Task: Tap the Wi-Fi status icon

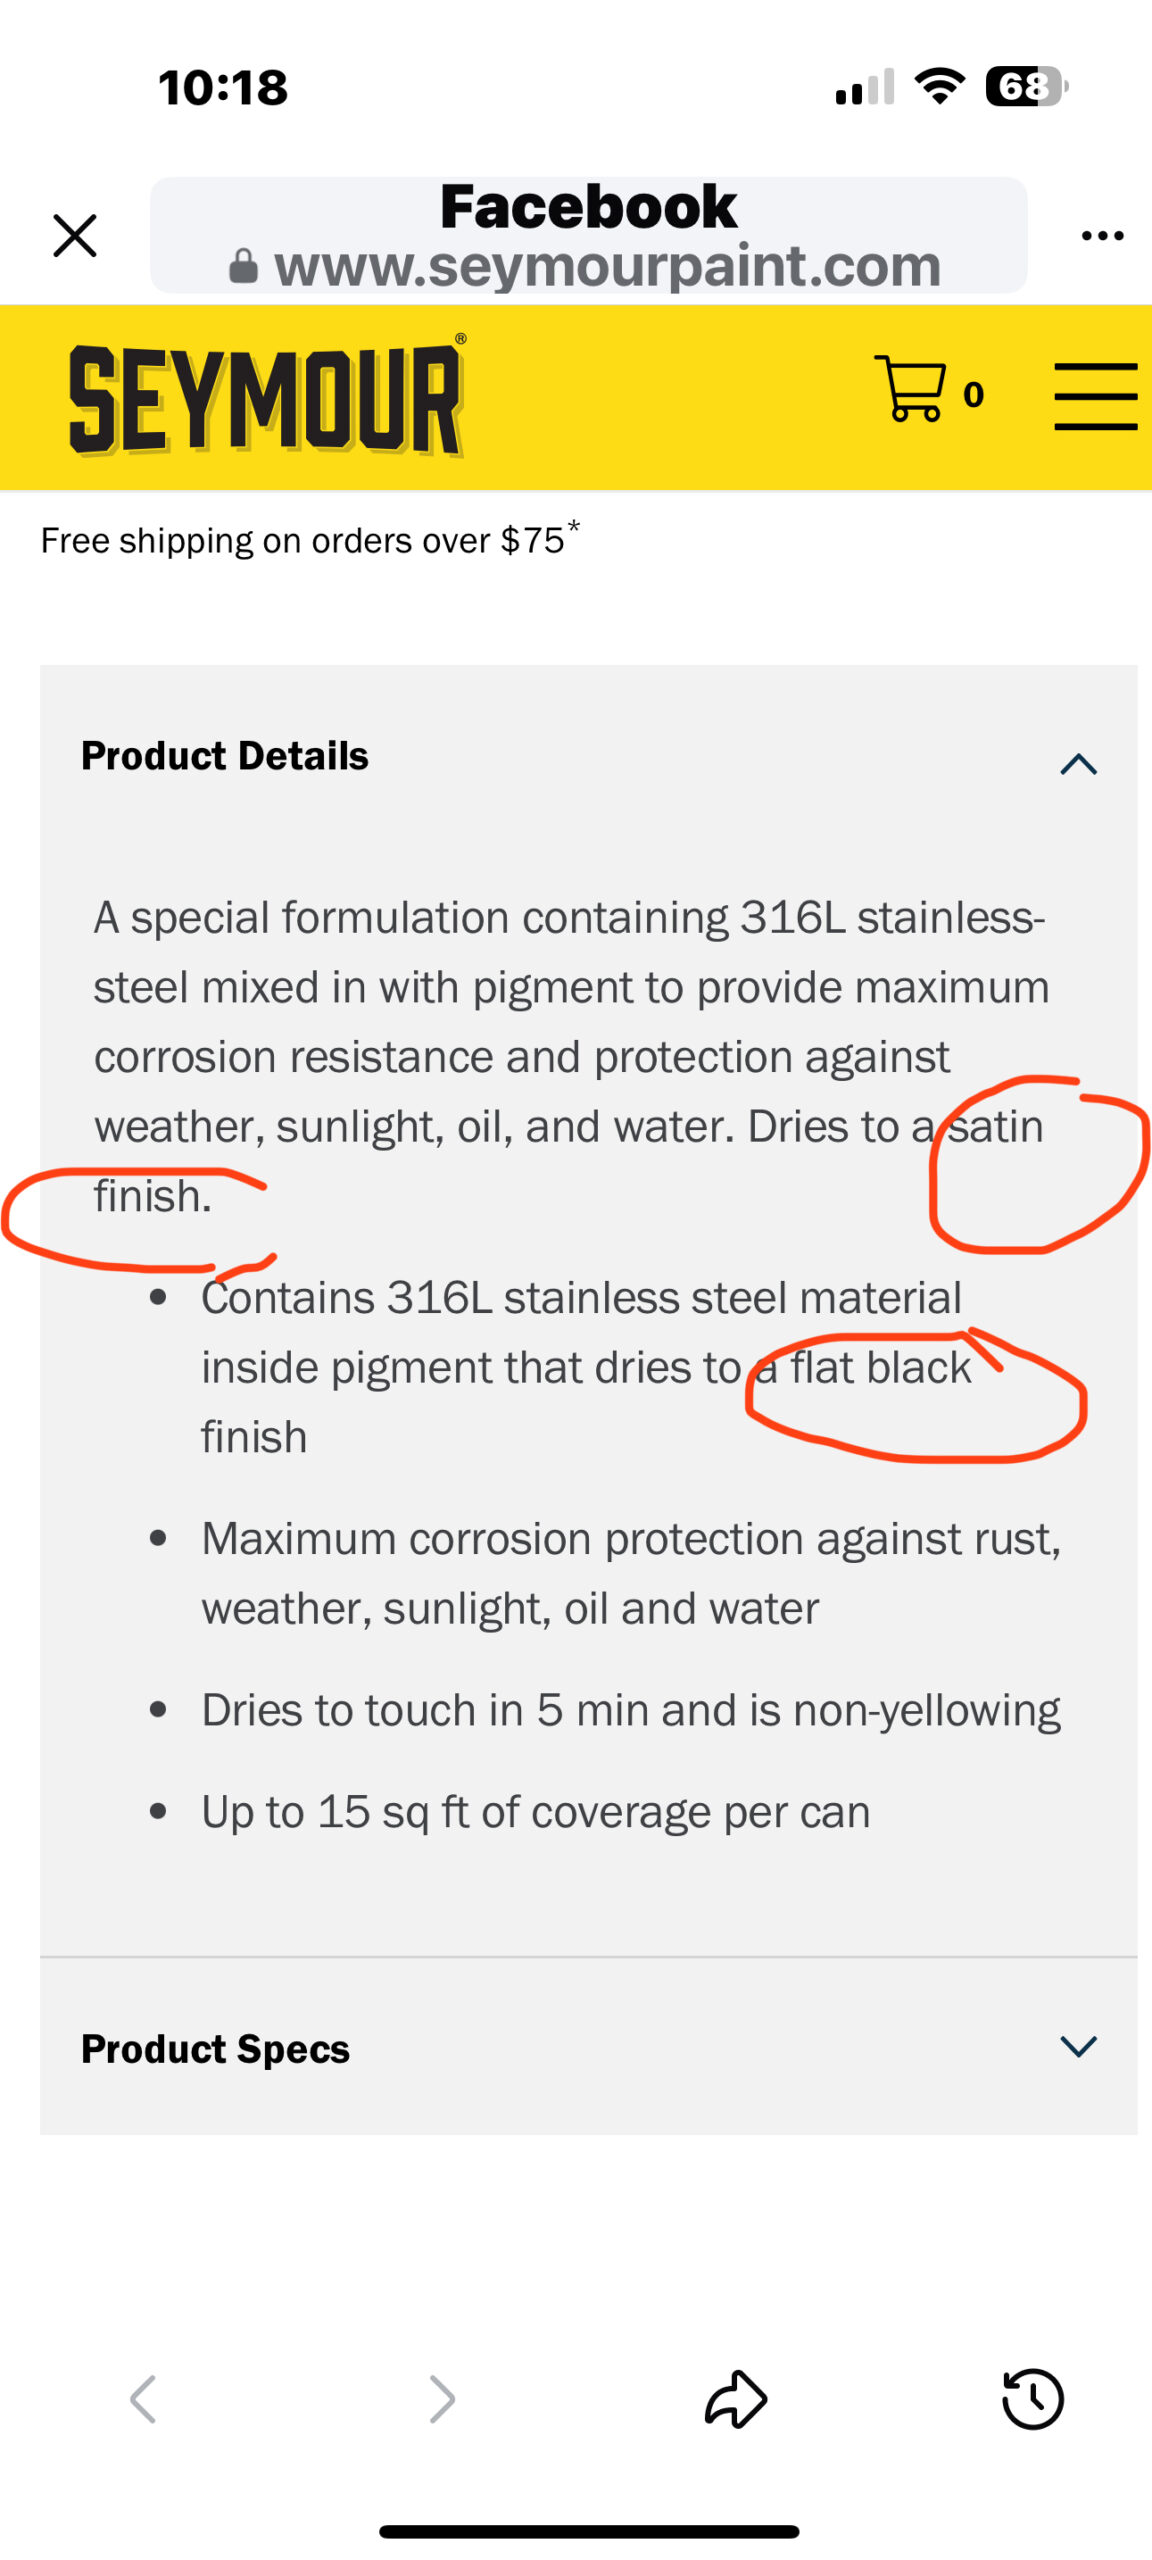Action: [x=940, y=86]
